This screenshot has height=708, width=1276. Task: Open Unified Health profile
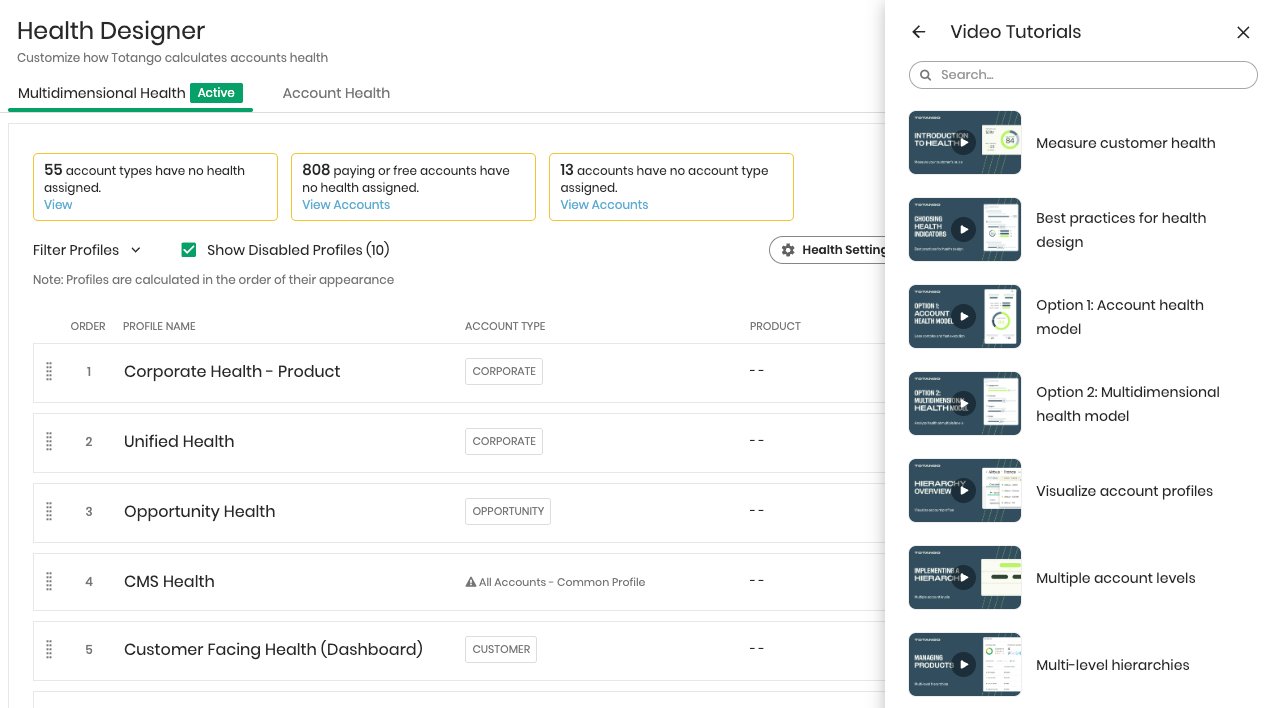coord(179,441)
